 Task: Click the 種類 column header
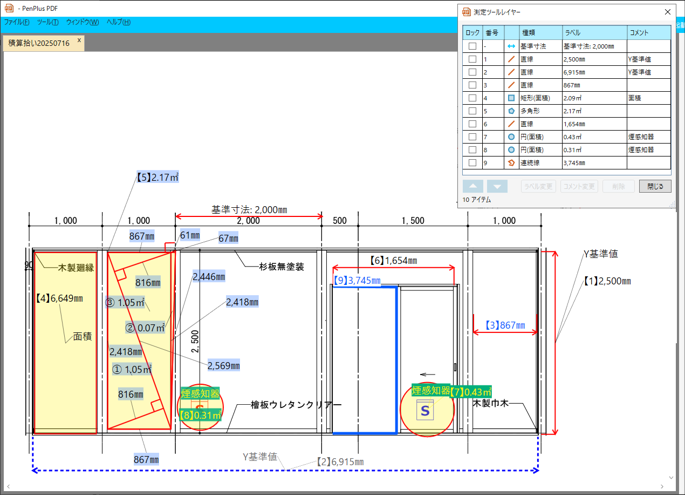point(540,33)
